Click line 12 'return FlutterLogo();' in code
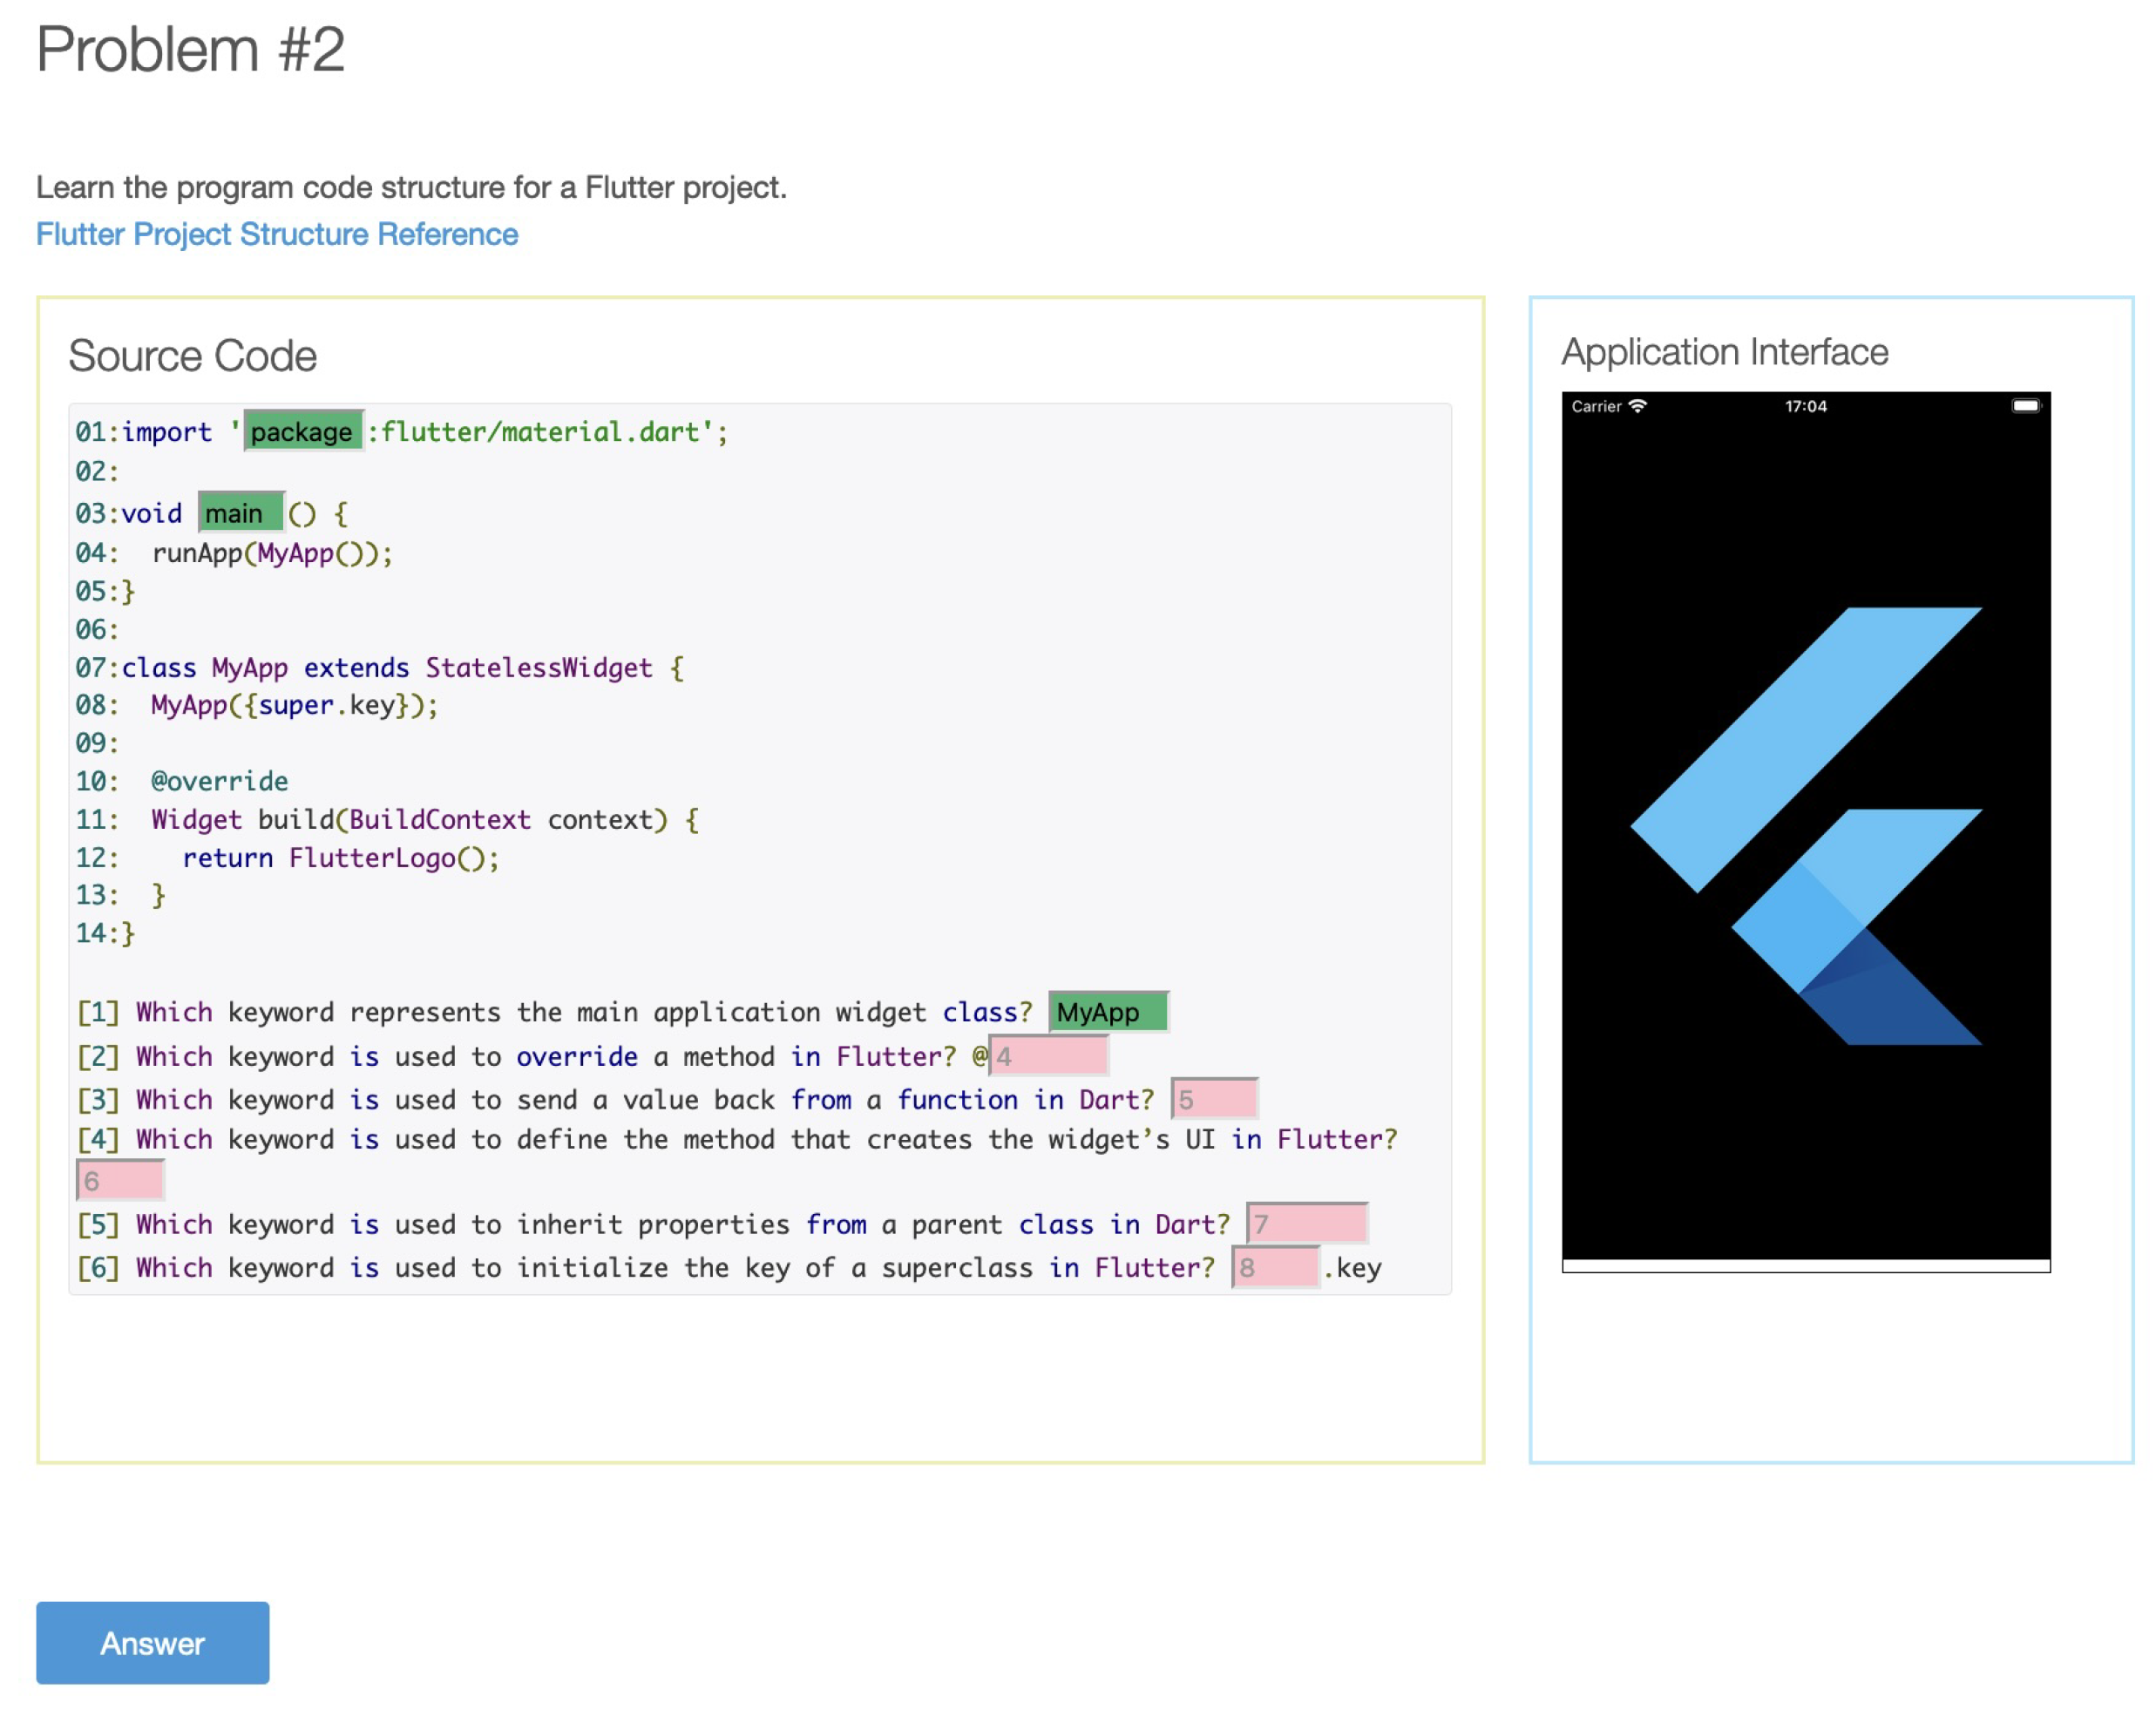This screenshot has height=1709, width=2156. click(340, 857)
